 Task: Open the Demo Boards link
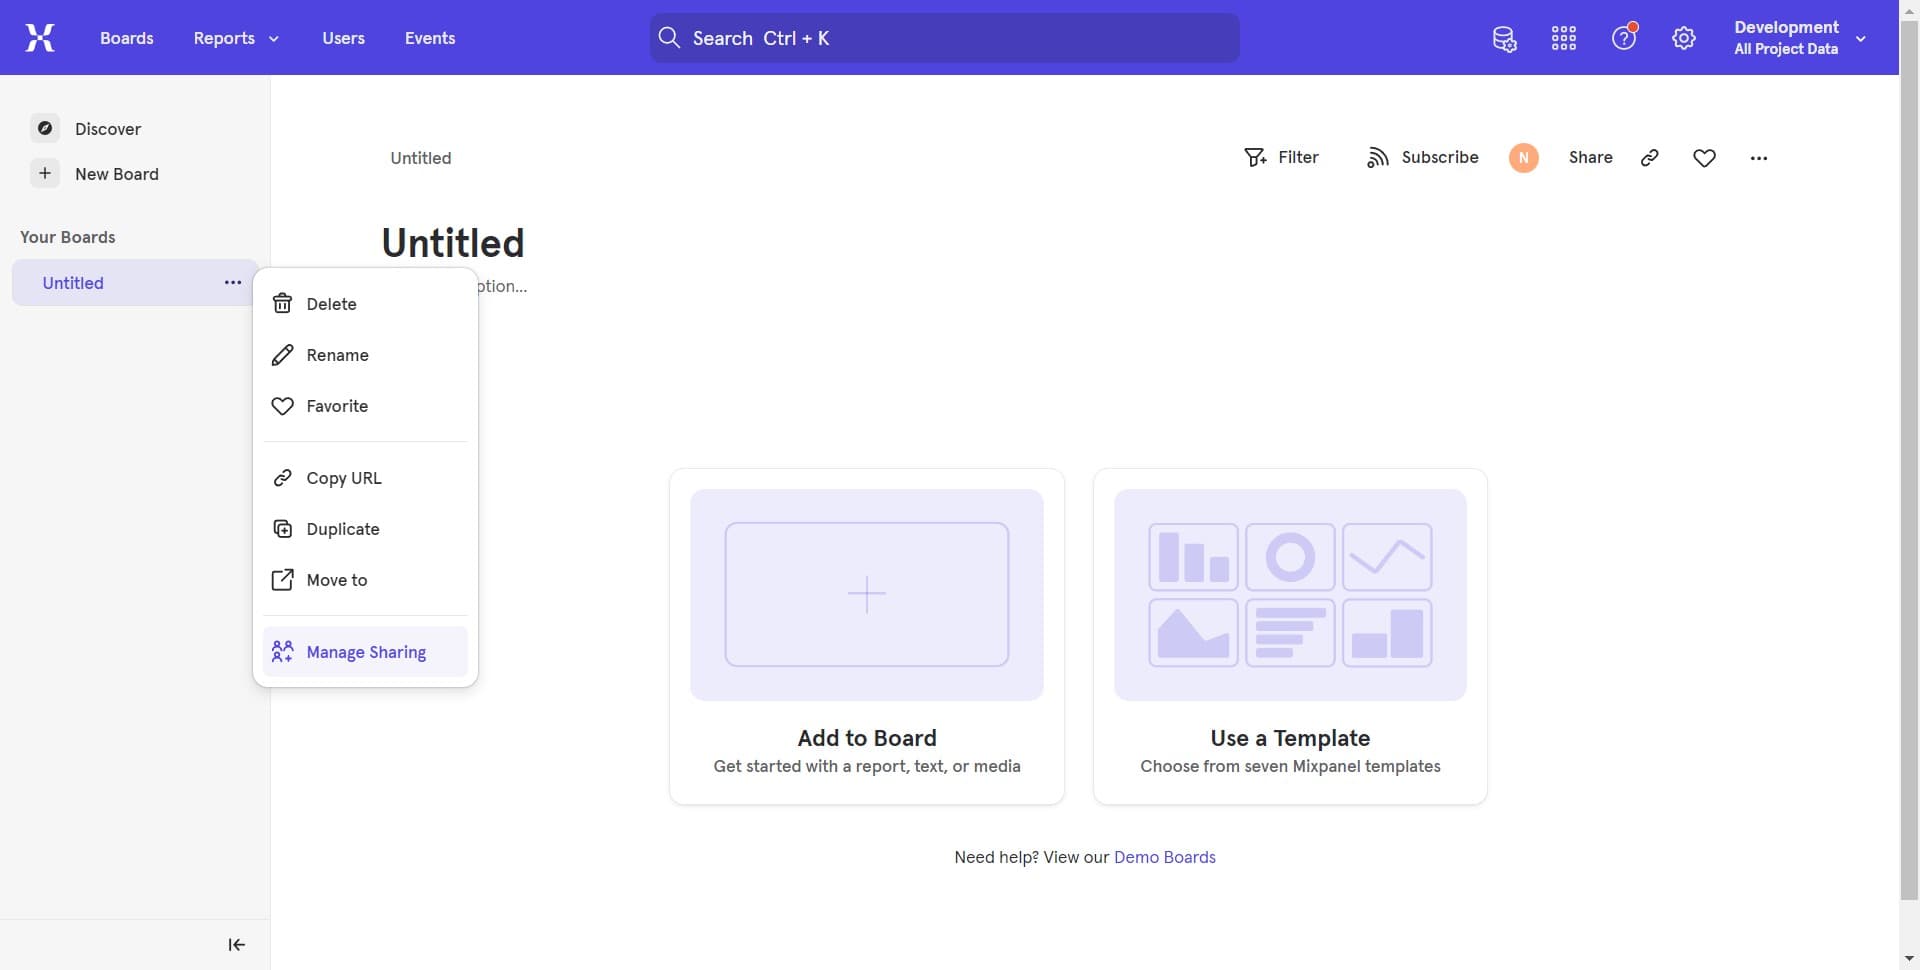pyautogui.click(x=1164, y=857)
